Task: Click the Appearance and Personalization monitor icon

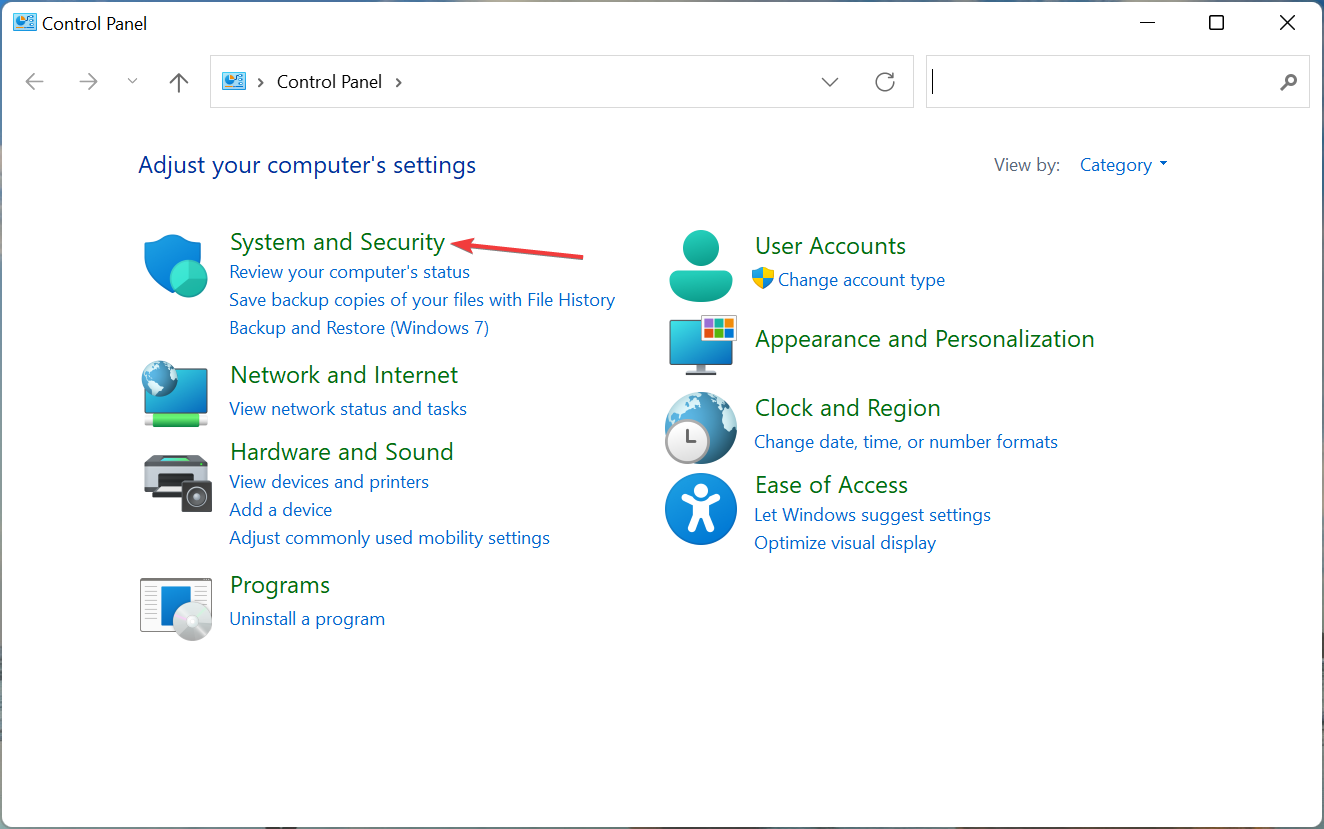Action: click(x=701, y=344)
